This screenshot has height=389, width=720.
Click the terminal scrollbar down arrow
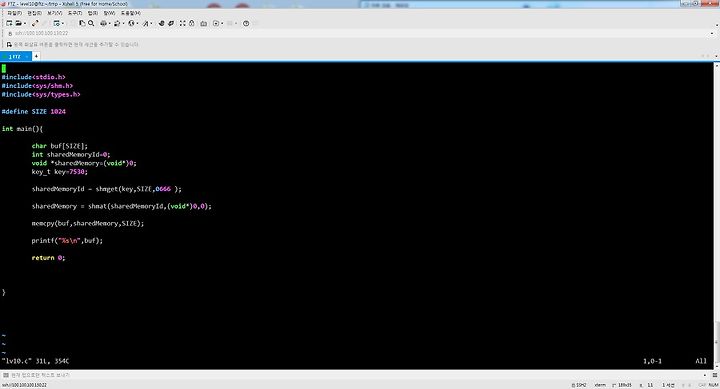point(717,366)
